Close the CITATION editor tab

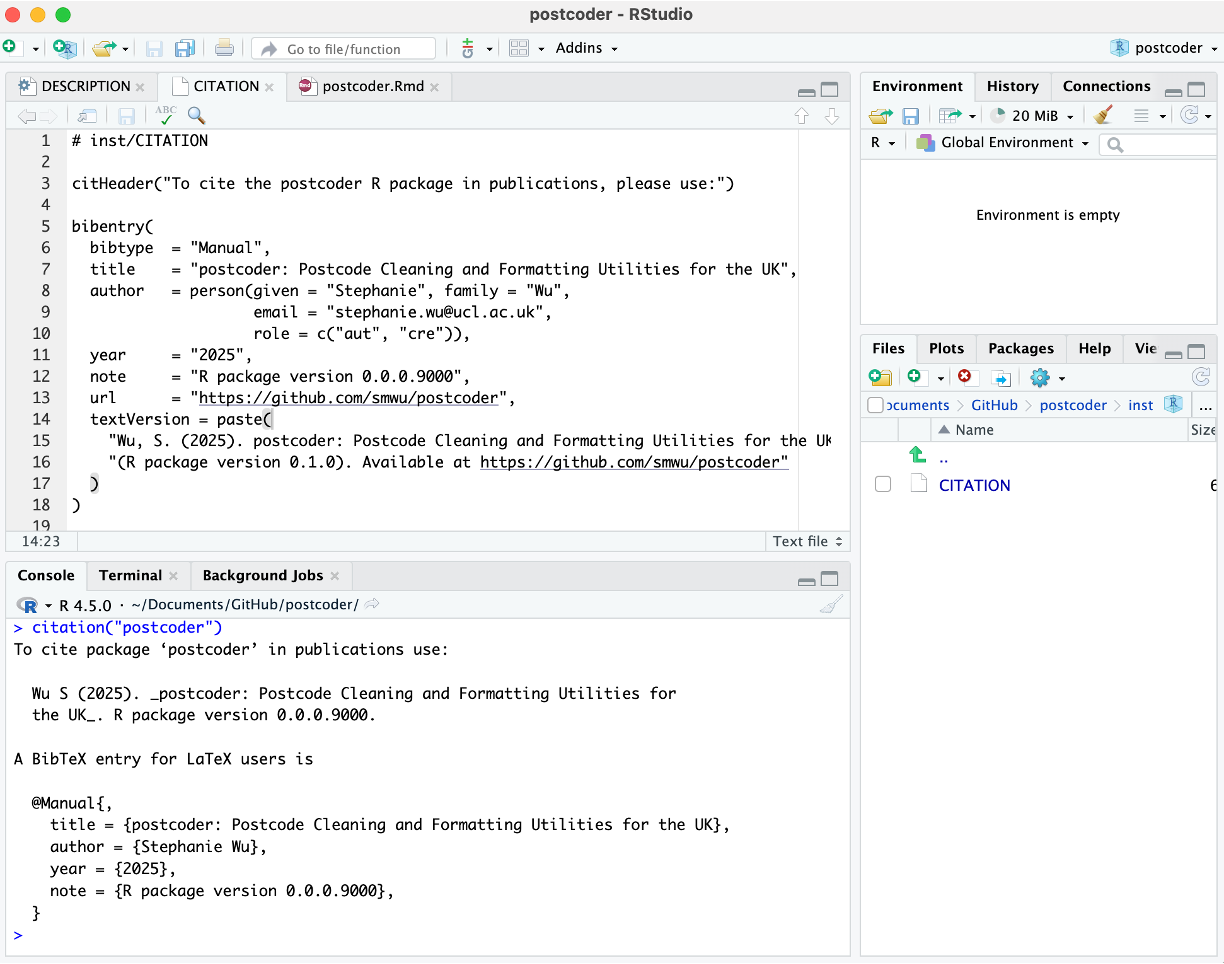269,87
